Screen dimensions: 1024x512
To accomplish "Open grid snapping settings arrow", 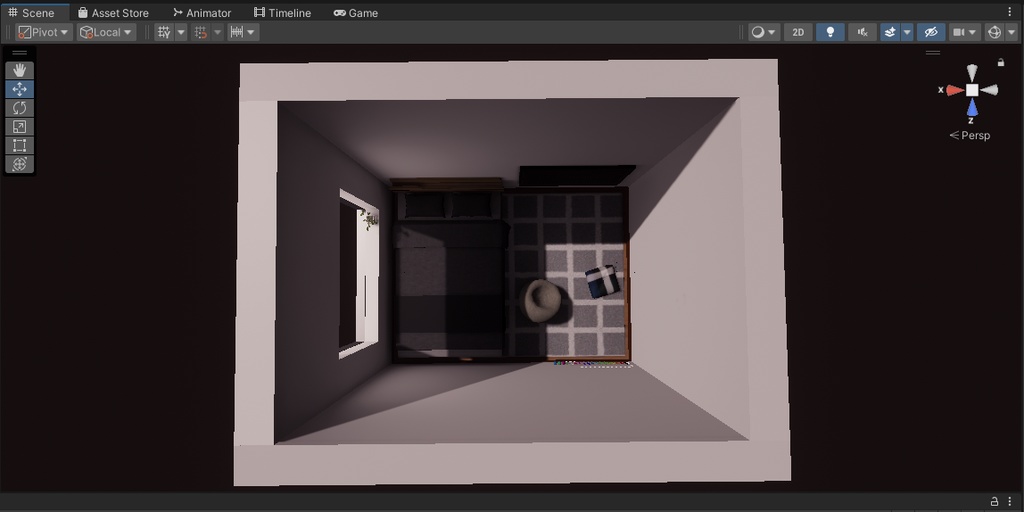I will 217,32.
